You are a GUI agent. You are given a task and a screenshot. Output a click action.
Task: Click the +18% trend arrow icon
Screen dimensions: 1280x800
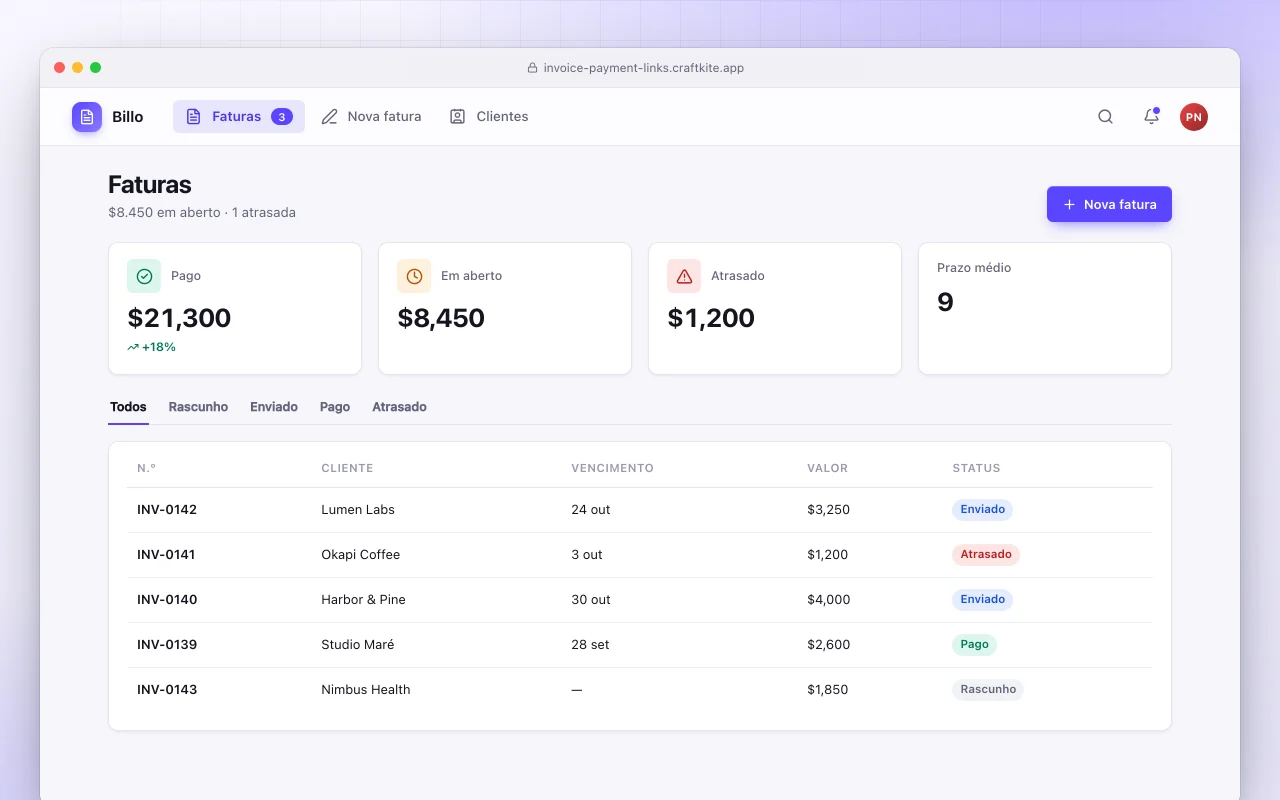click(x=133, y=347)
